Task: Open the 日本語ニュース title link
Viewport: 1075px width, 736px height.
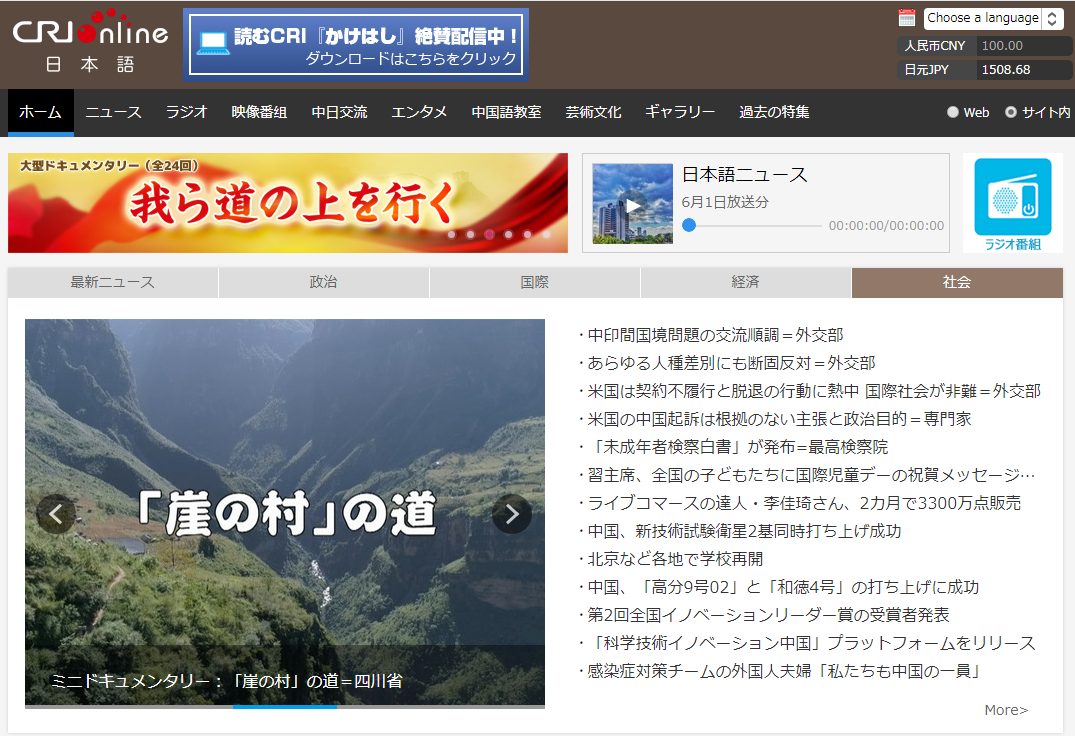Action: pyautogui.click(x=745, y=175)
